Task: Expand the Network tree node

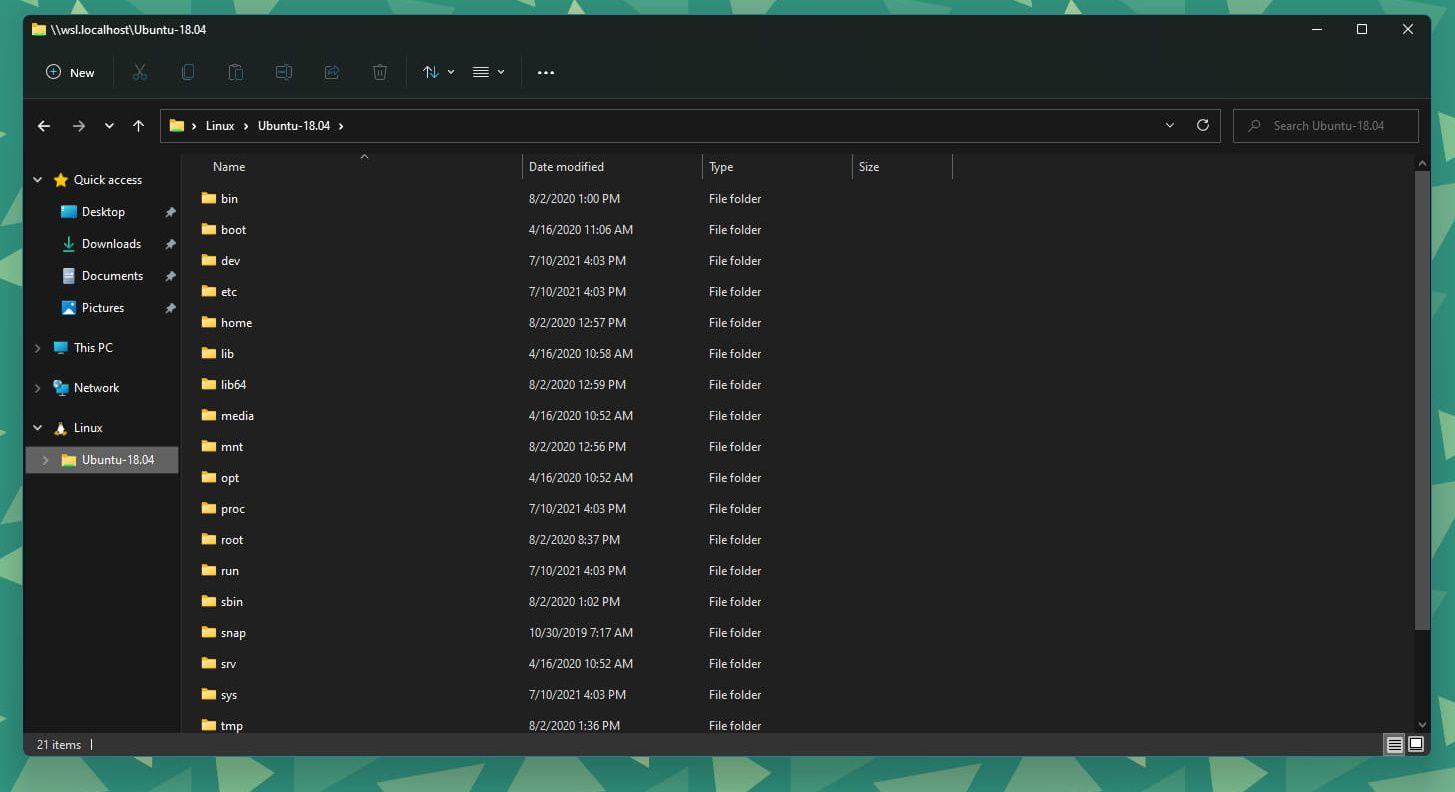Action: pos(38,388)
